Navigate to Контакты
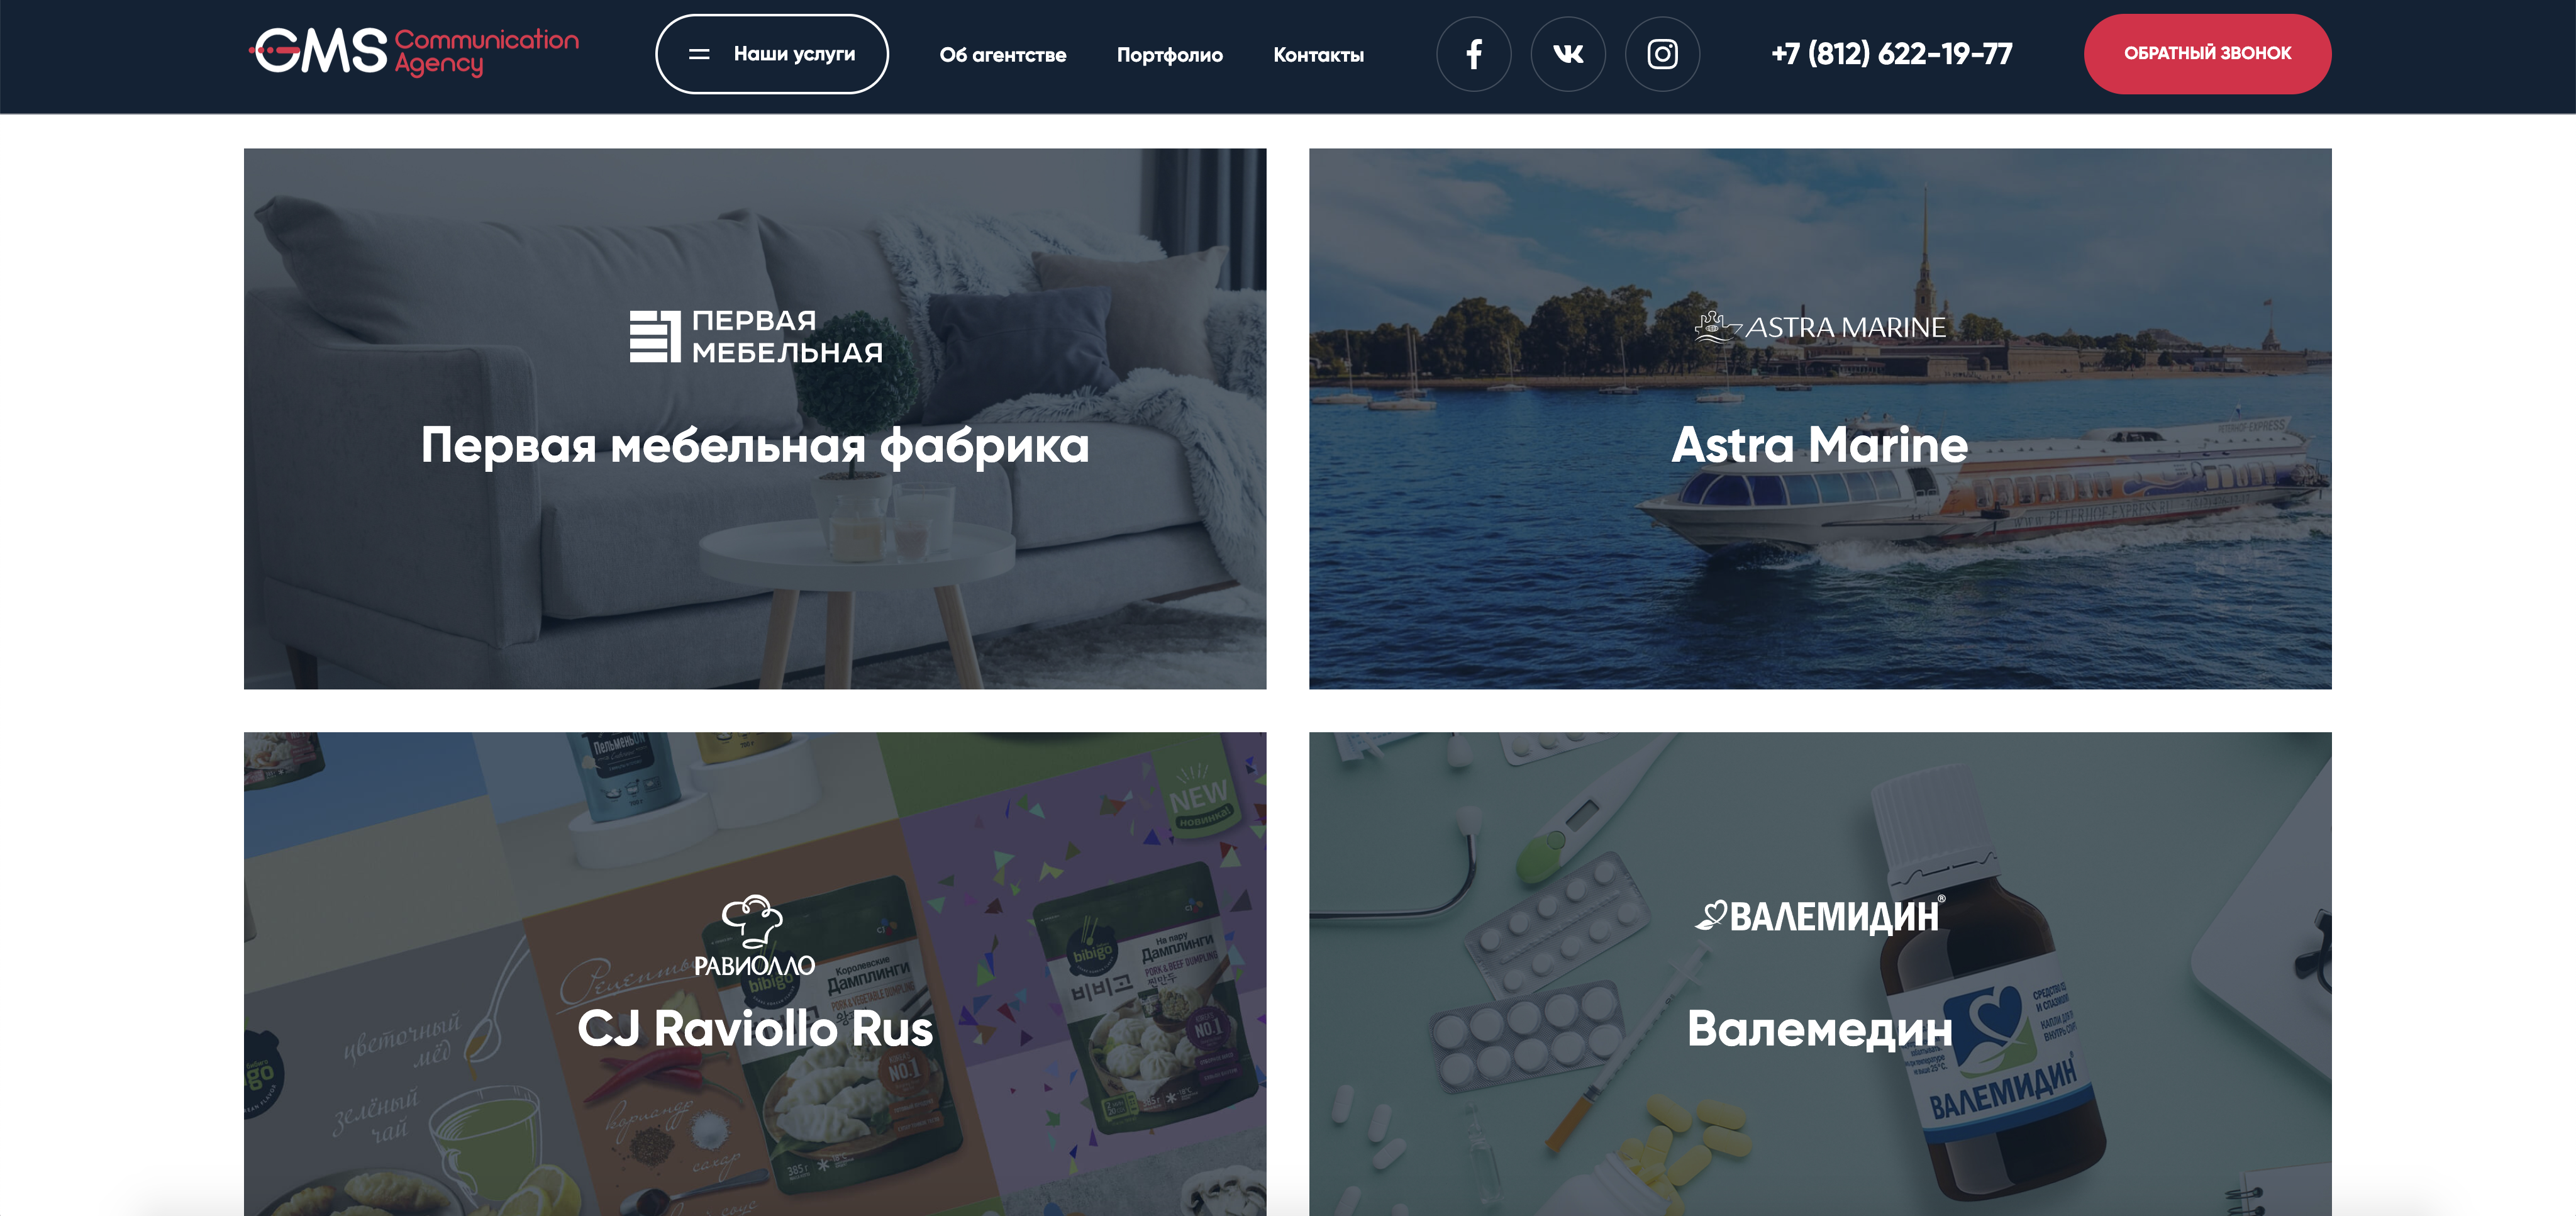Screen dimensions: 2576x1216 (1318, 55)
